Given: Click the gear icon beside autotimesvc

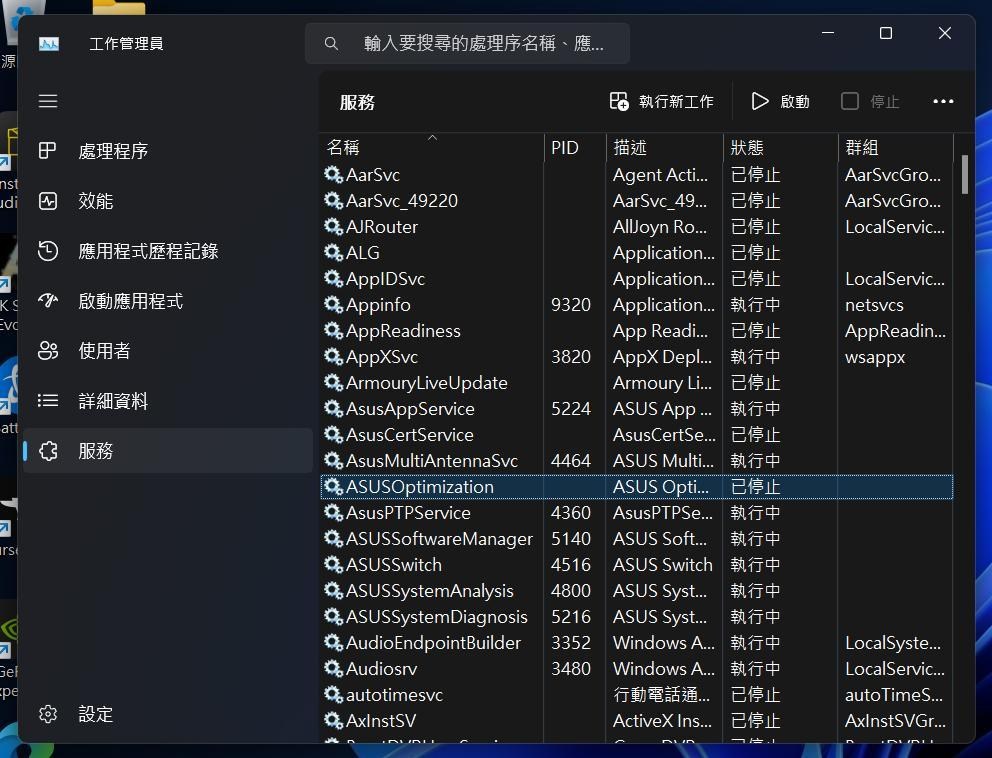Looking at the screenshot, I should [x=333, y=695].
